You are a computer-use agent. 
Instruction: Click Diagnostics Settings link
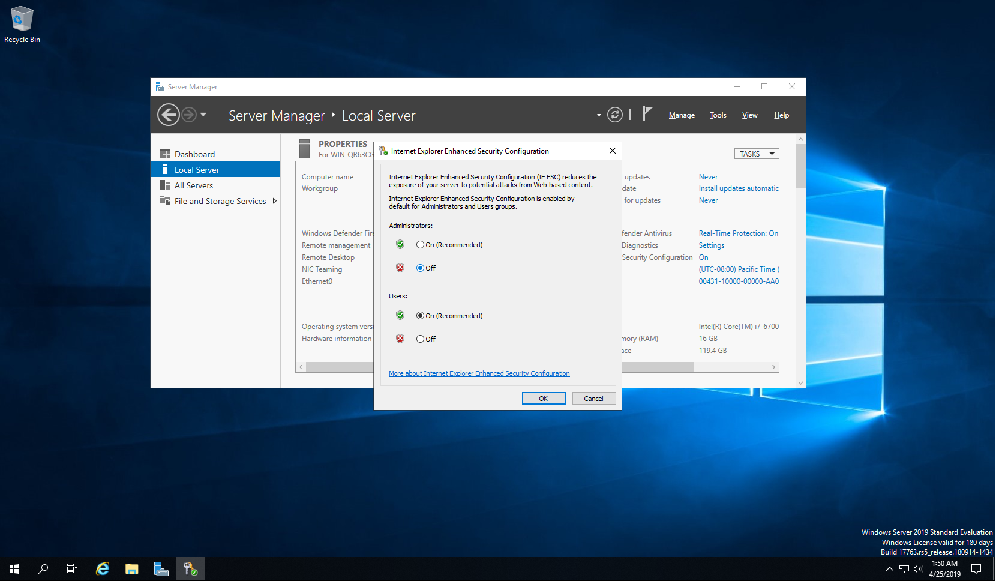(711, 245)
